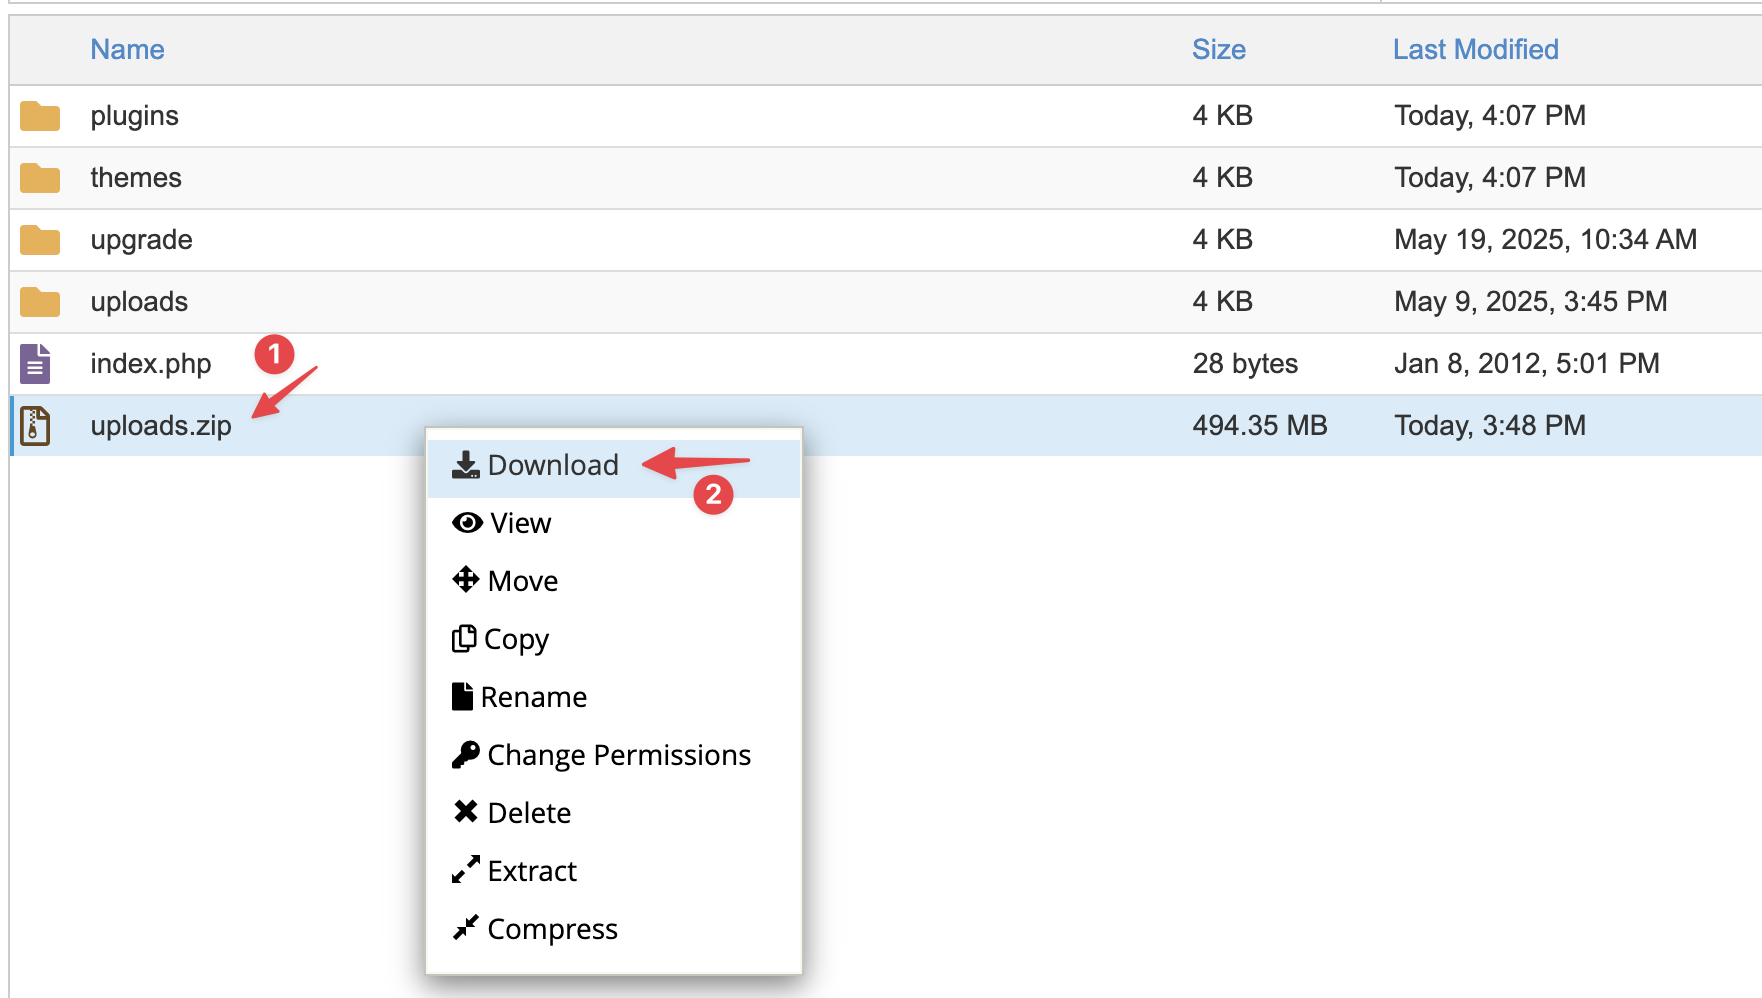Click the Today, 3:48 PM date cell
The width and height of the screenshot is (1762, 998).
click(x=1490, y=426)
